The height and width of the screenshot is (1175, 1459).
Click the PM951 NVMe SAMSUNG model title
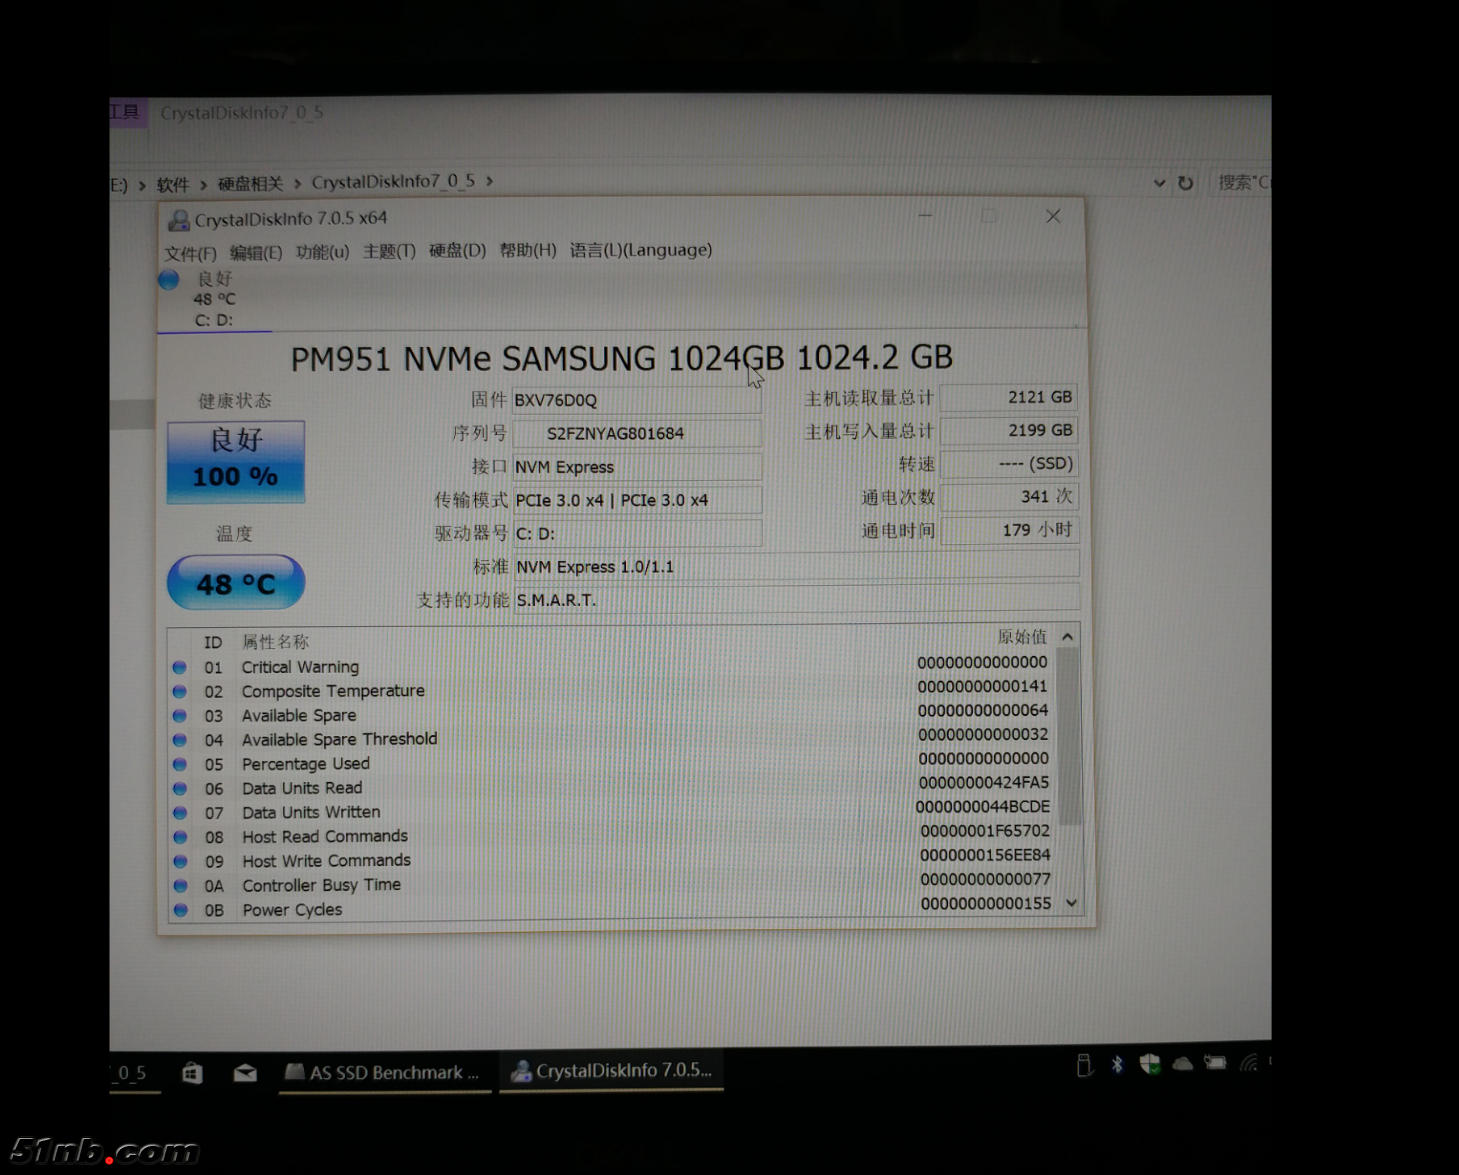point(621,358)
